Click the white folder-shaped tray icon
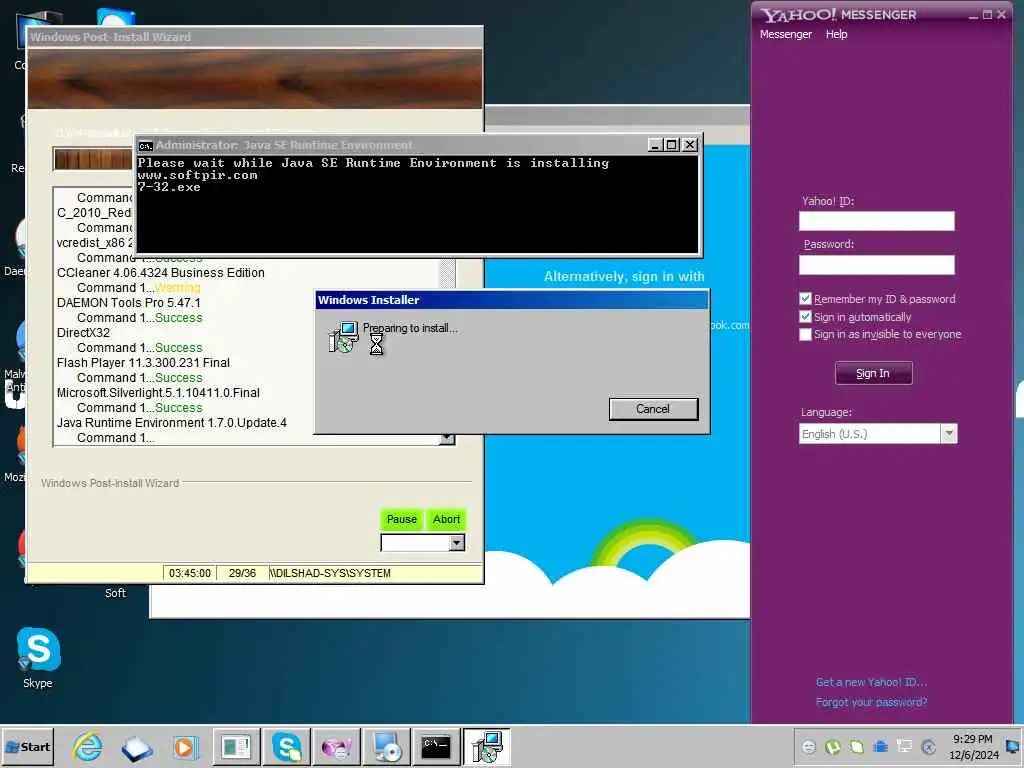The width and height of the screenshot is (1024, 768). 857,746
